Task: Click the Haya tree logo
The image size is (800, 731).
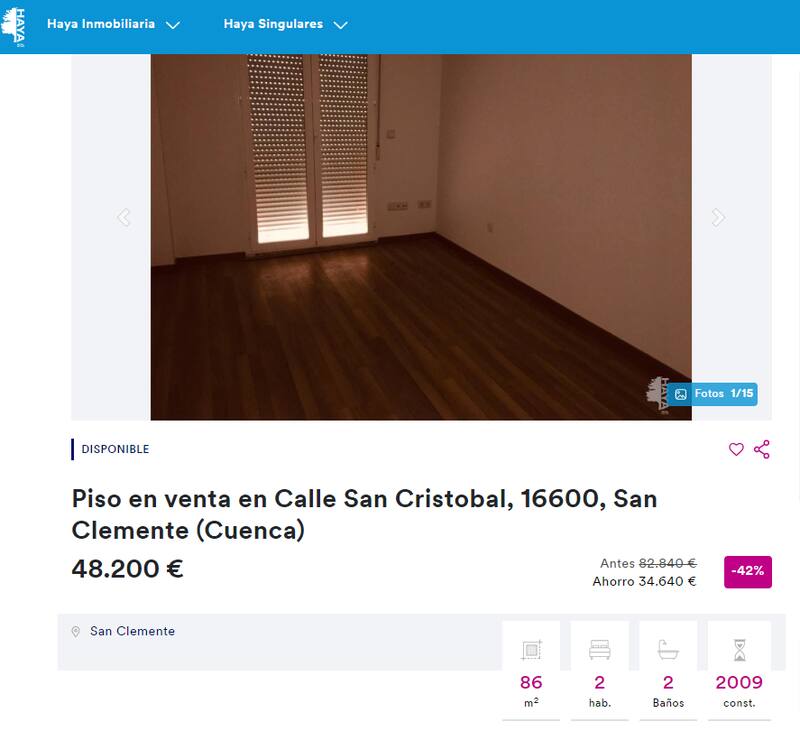Action: click(x=13, y=27)
